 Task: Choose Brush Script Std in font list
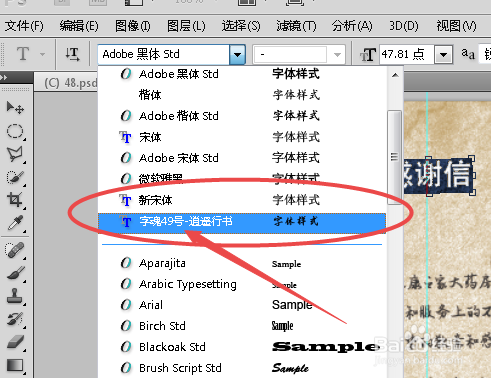tap(242, 368)
